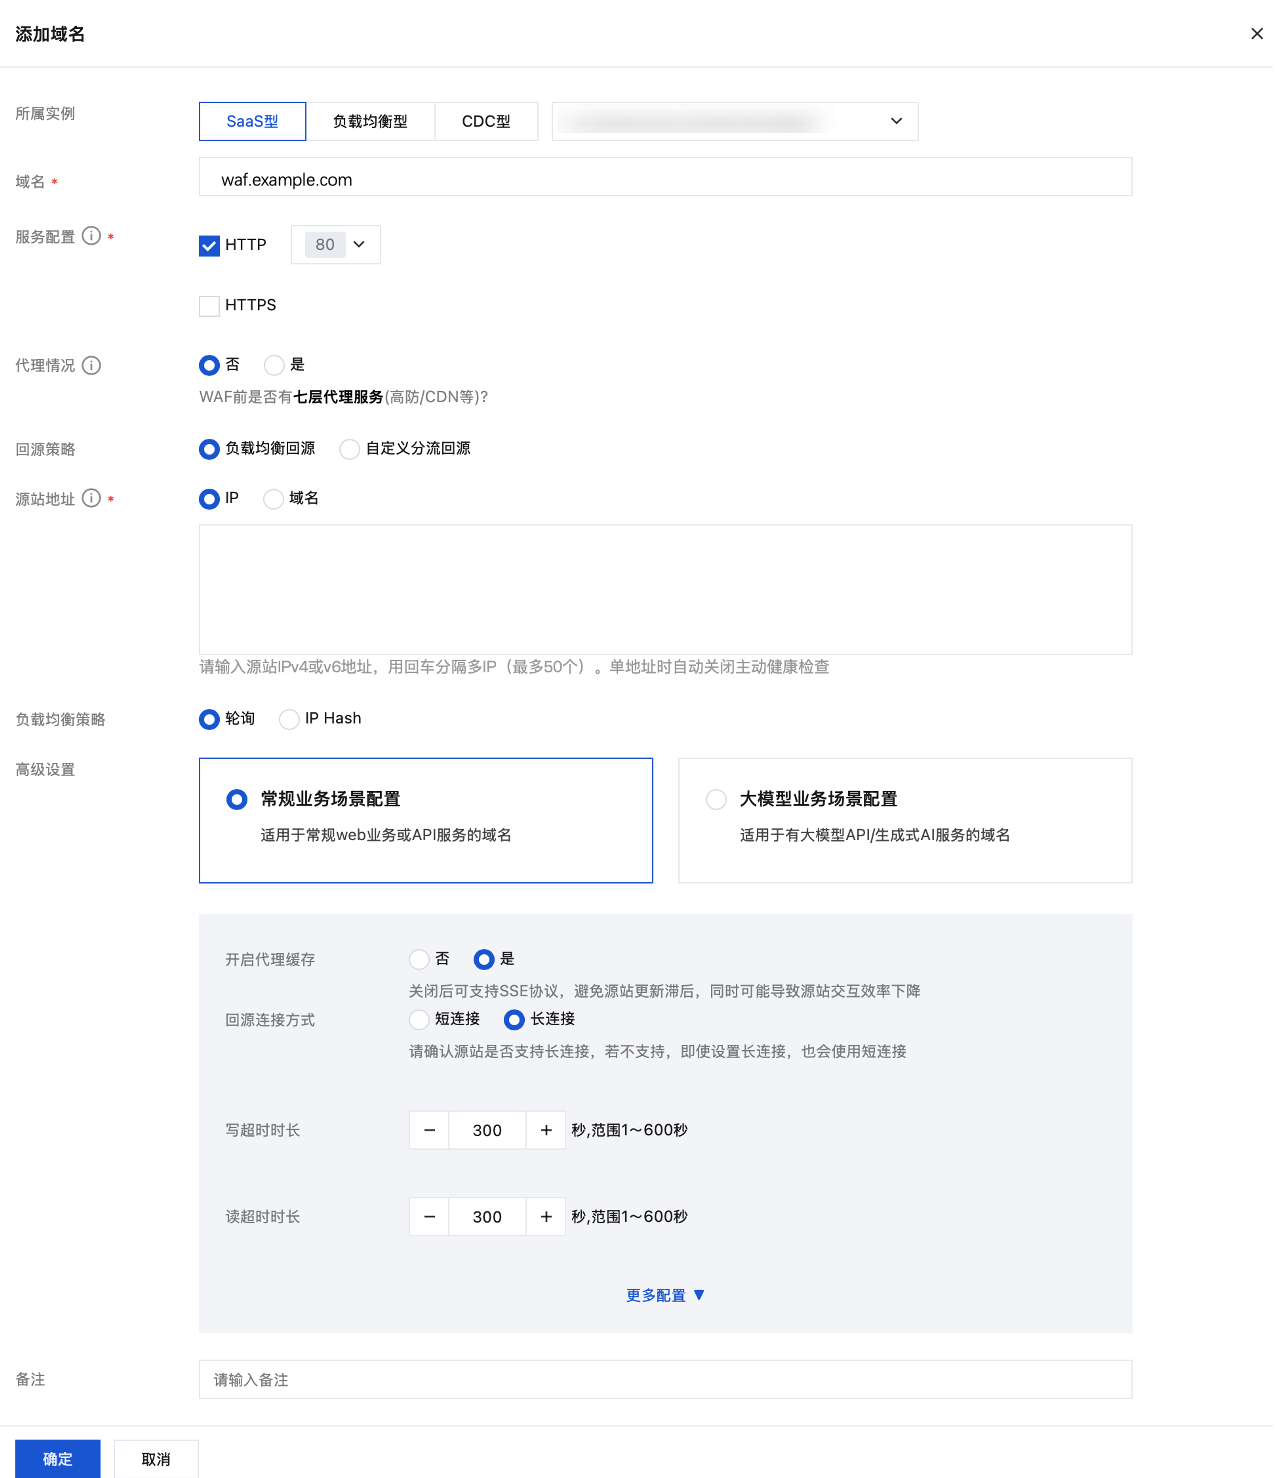
Task: Uncheck the HTTP checkbox
Action: 209,246
